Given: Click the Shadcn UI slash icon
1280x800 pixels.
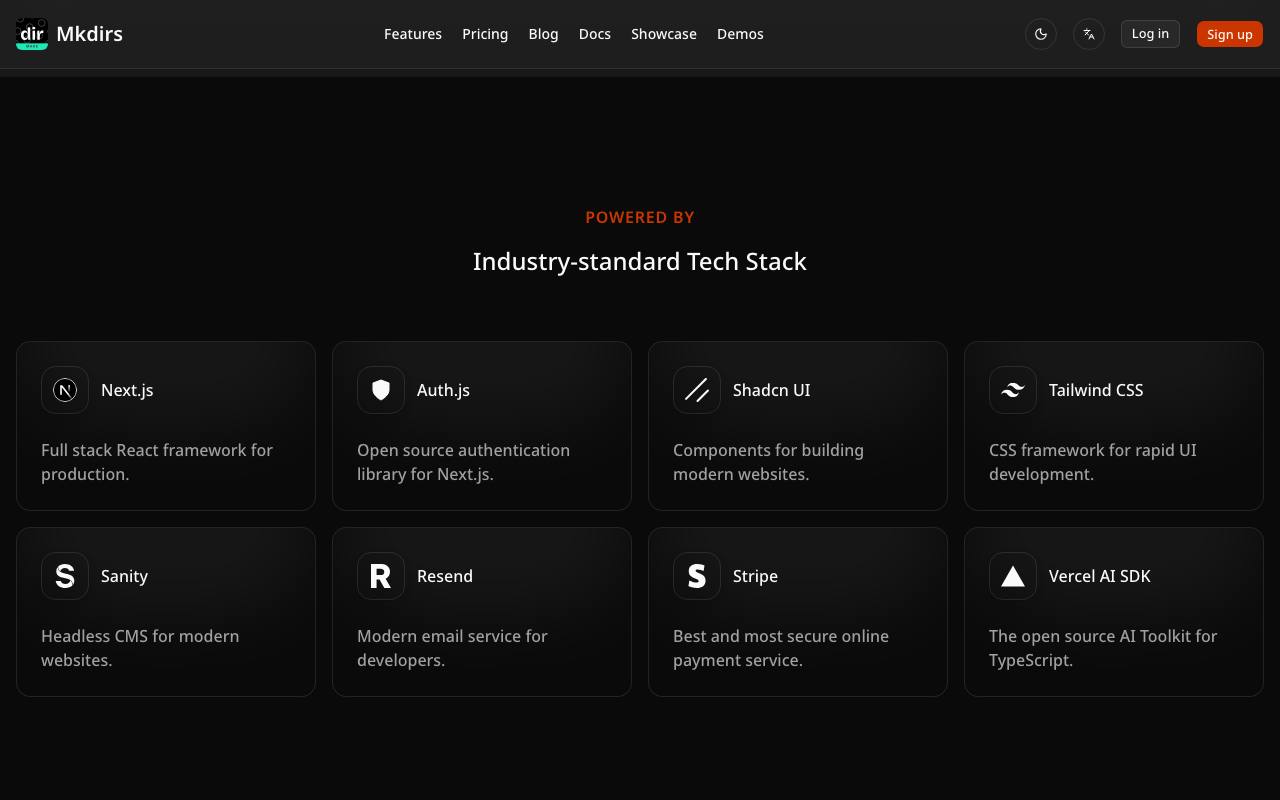Looking at the screenshot, I should tap(697, 390).
